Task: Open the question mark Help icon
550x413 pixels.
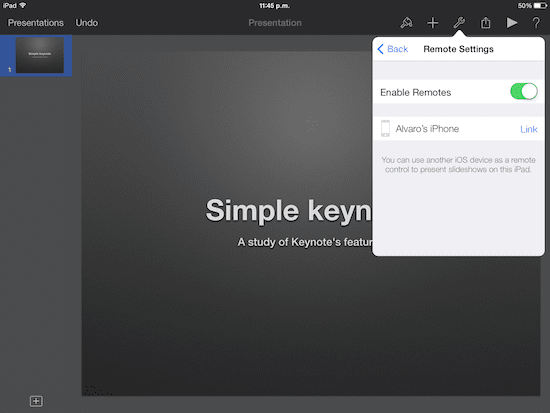Action: (536, 23)
